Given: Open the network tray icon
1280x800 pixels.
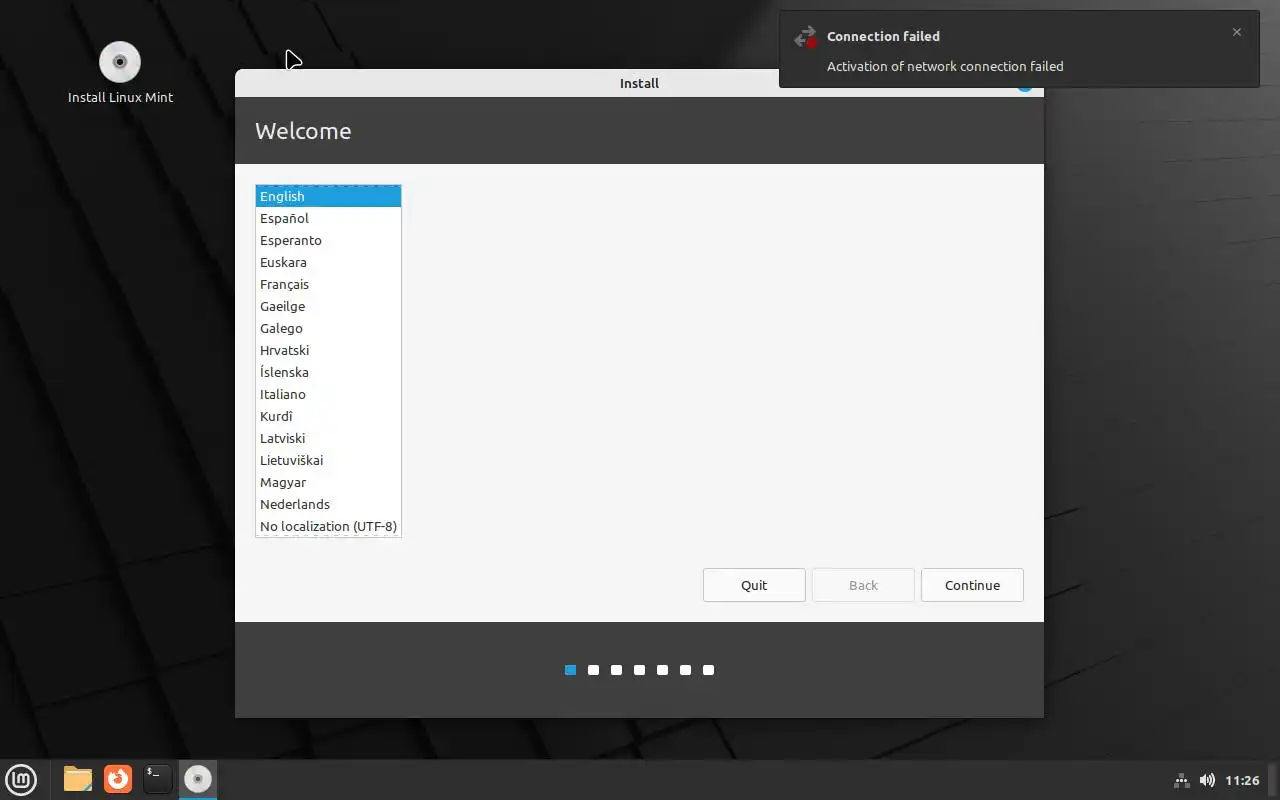Looking at the screenshot, I should tap(1181, 780).
